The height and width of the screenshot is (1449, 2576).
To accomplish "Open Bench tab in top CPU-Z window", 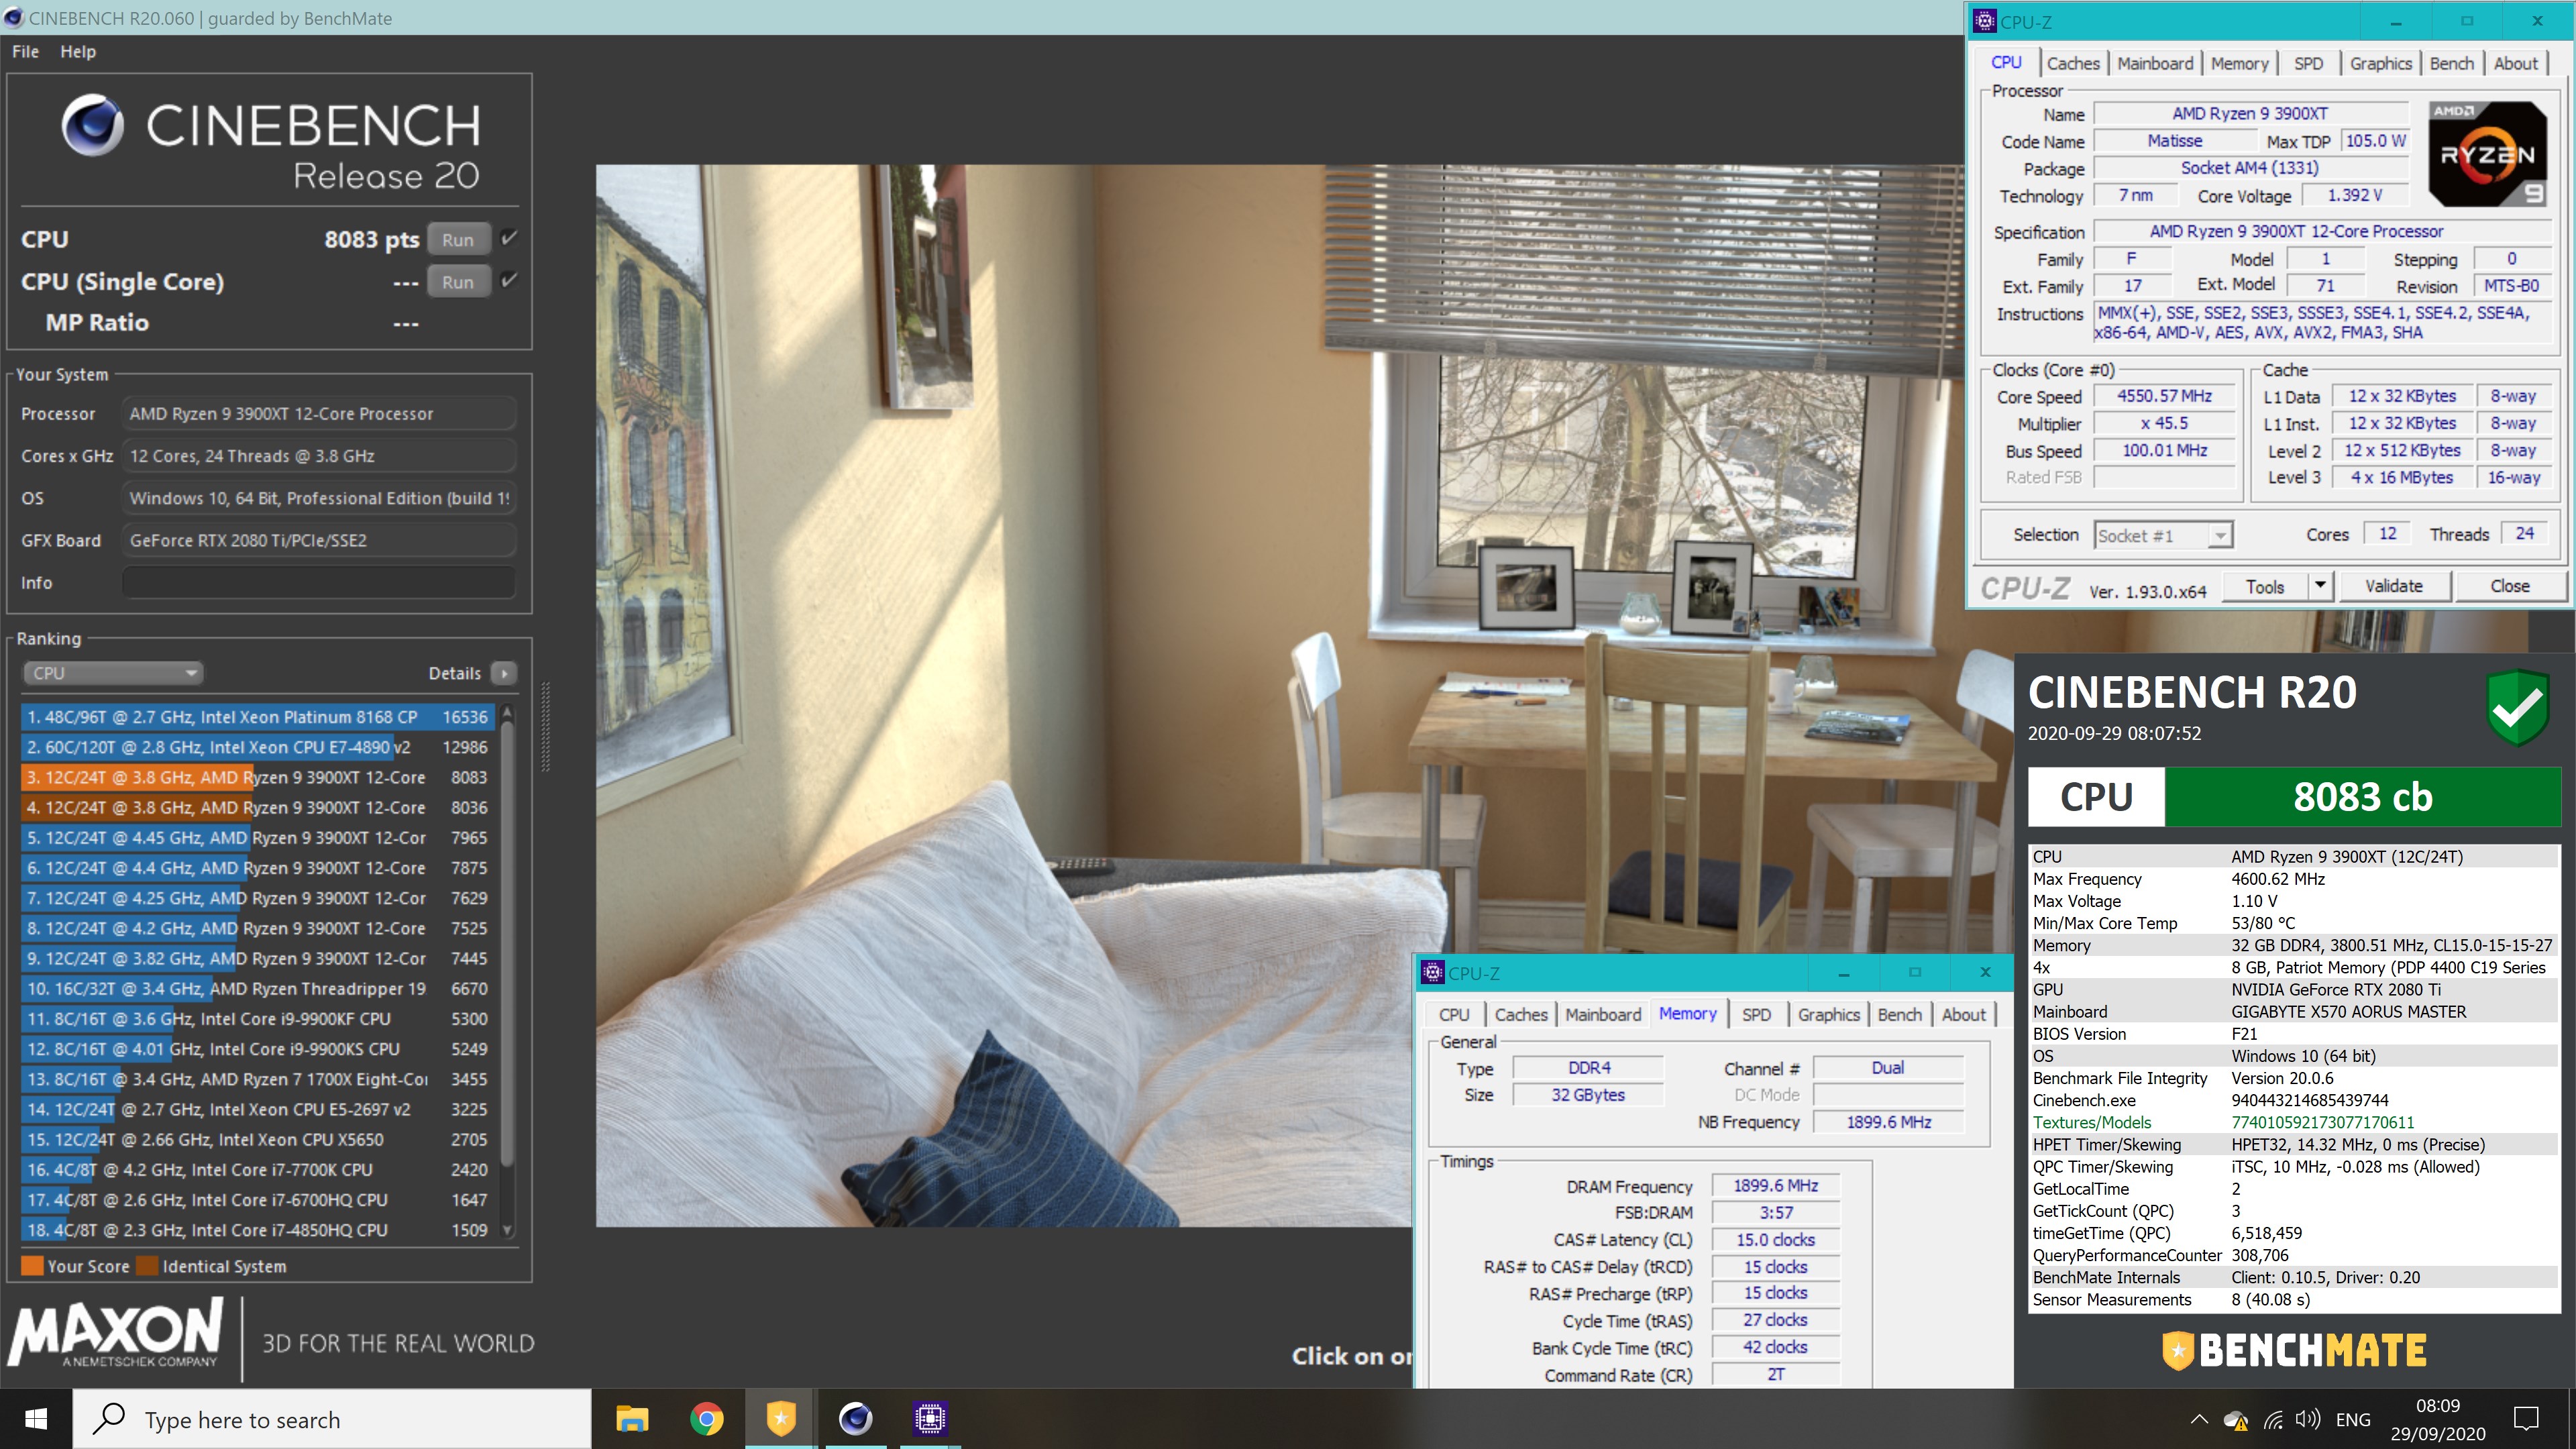I will [2451, 63].
